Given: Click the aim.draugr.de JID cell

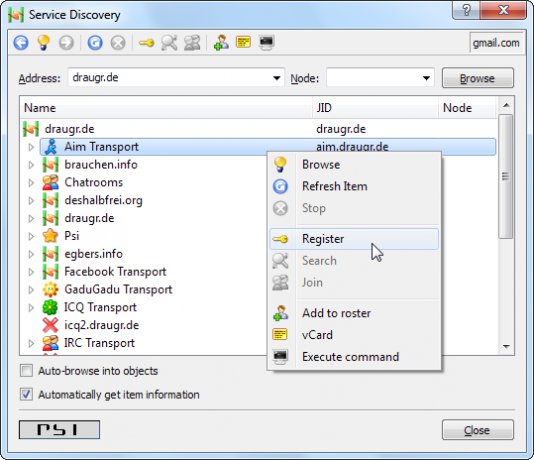Looking at the screenshot, I should pos(352,147).
